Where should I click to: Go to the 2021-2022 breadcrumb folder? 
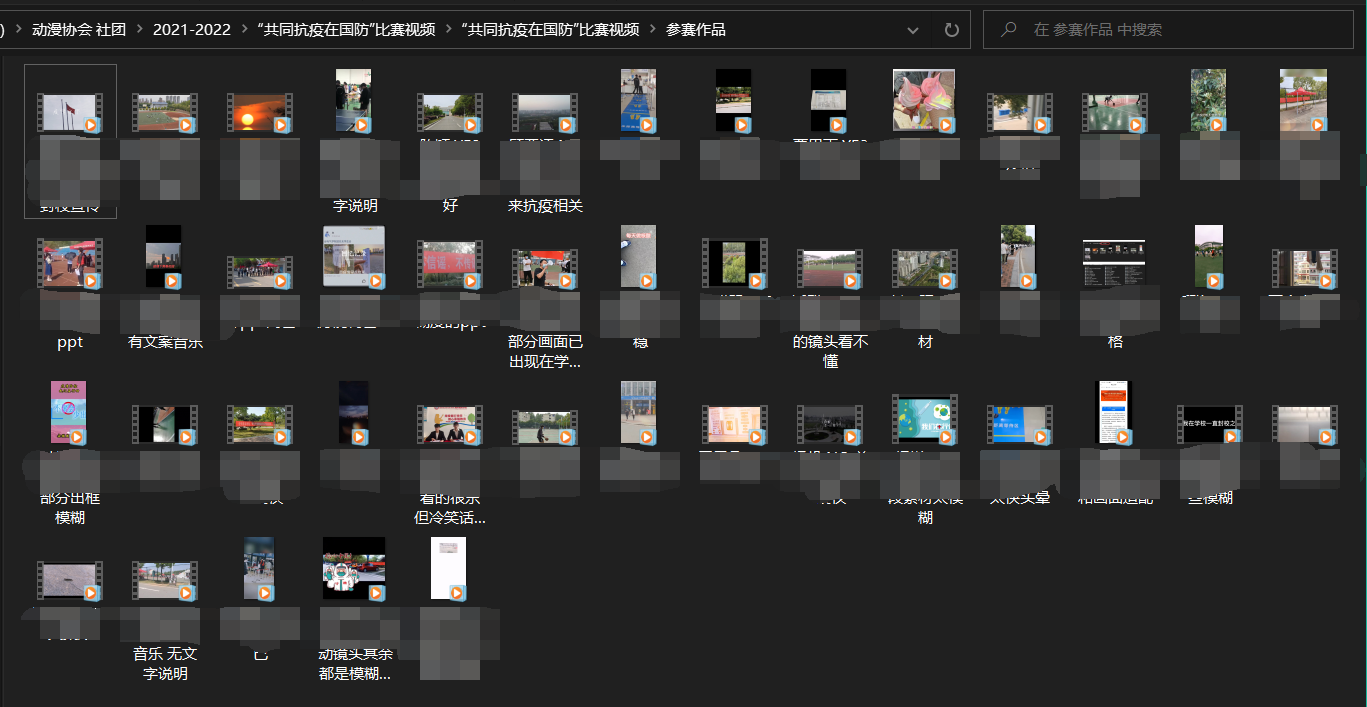tap(192, 30)
